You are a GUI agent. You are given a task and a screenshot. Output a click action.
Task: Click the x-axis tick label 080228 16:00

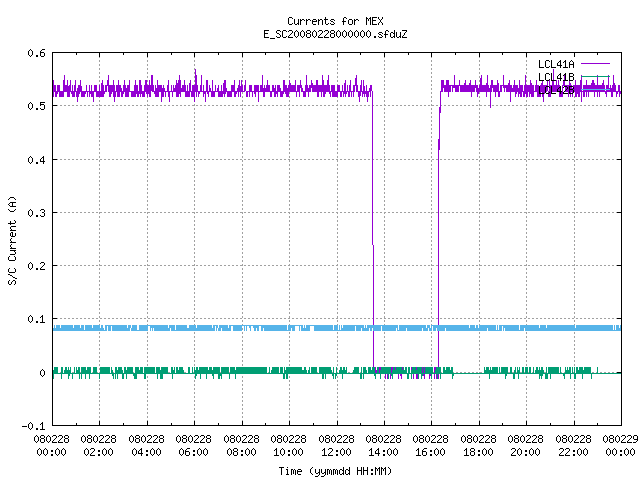[x=431, y=446]
